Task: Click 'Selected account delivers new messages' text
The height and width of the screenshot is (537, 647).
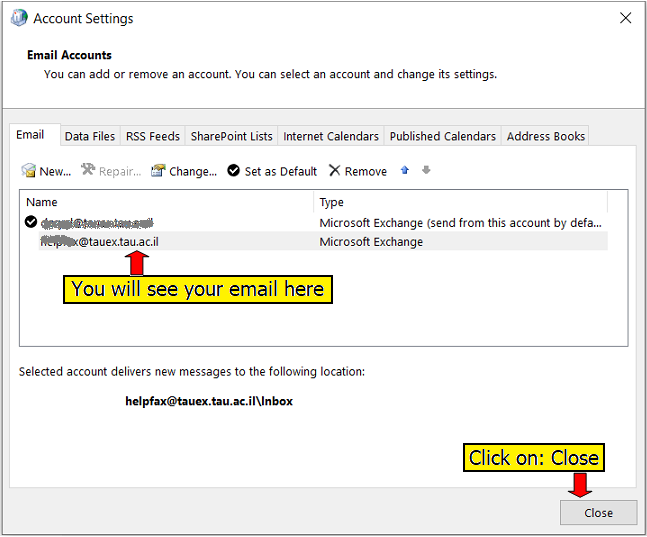Action: coord(192,371)
